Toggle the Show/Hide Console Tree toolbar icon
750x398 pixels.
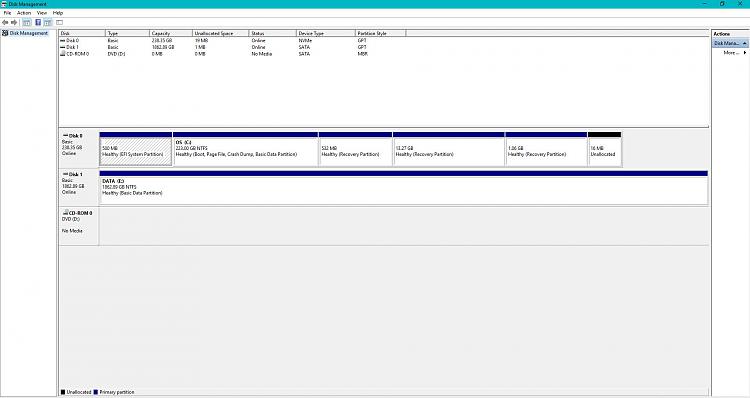[x=27, y=22]
